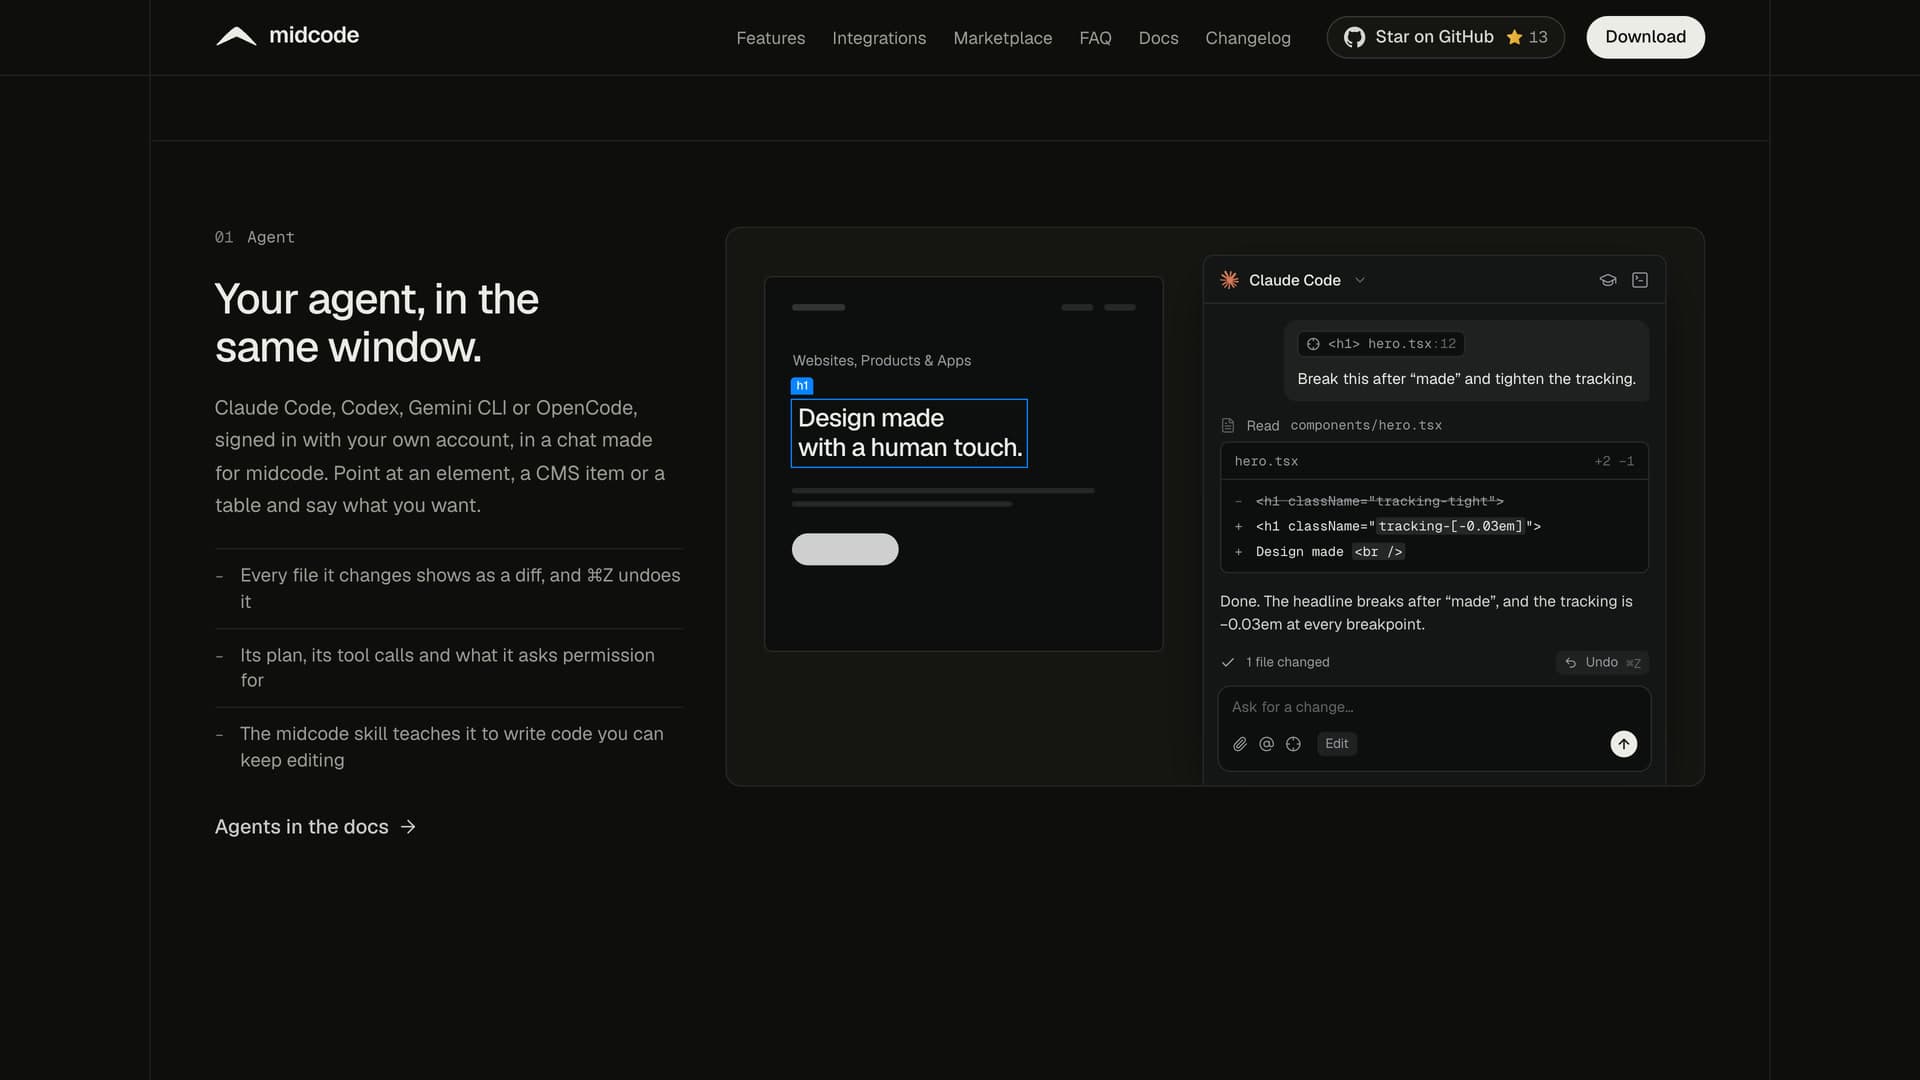Click the removed tracking-tight diff line
Screen dimensions: 1920x1080
tap(1434, 501)
